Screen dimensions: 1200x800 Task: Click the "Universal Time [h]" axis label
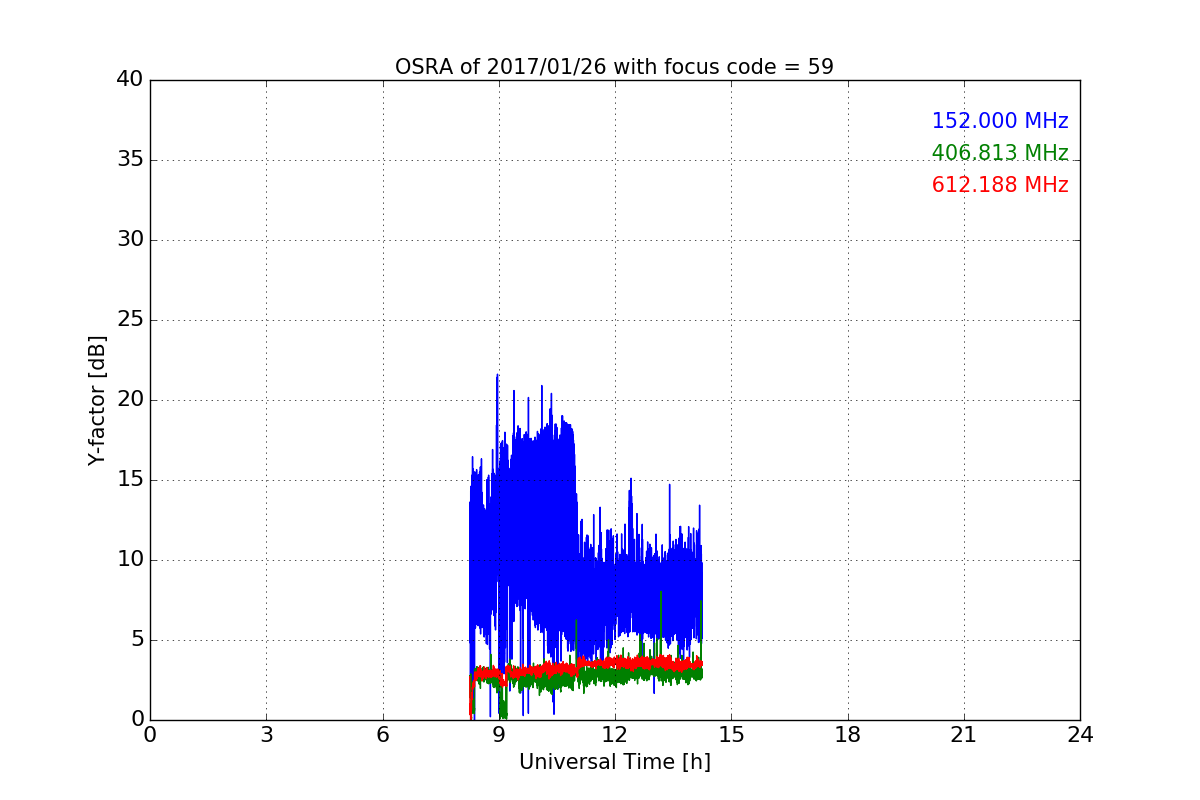(614, 762)
